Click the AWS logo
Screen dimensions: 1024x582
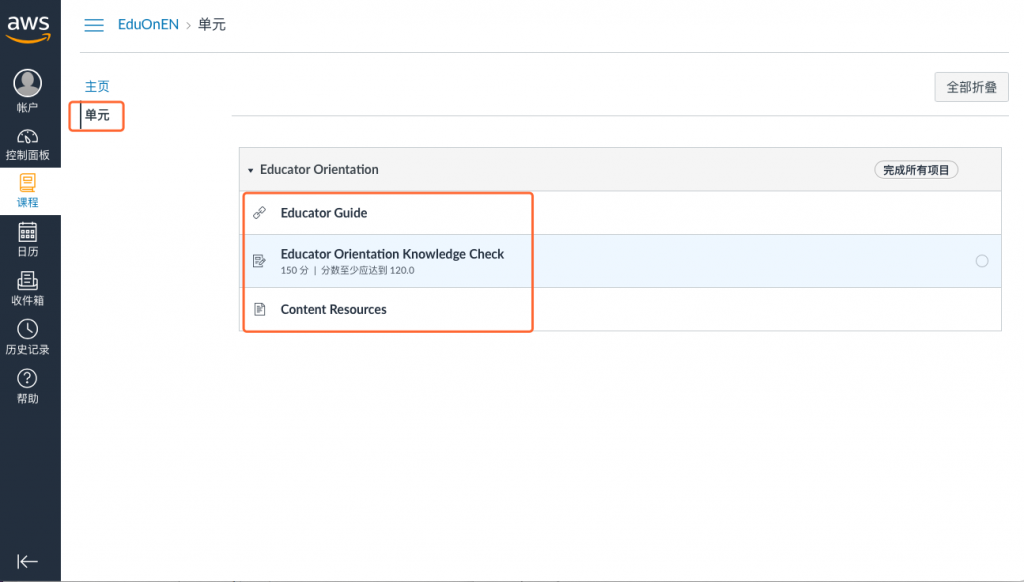click(28, 28)
